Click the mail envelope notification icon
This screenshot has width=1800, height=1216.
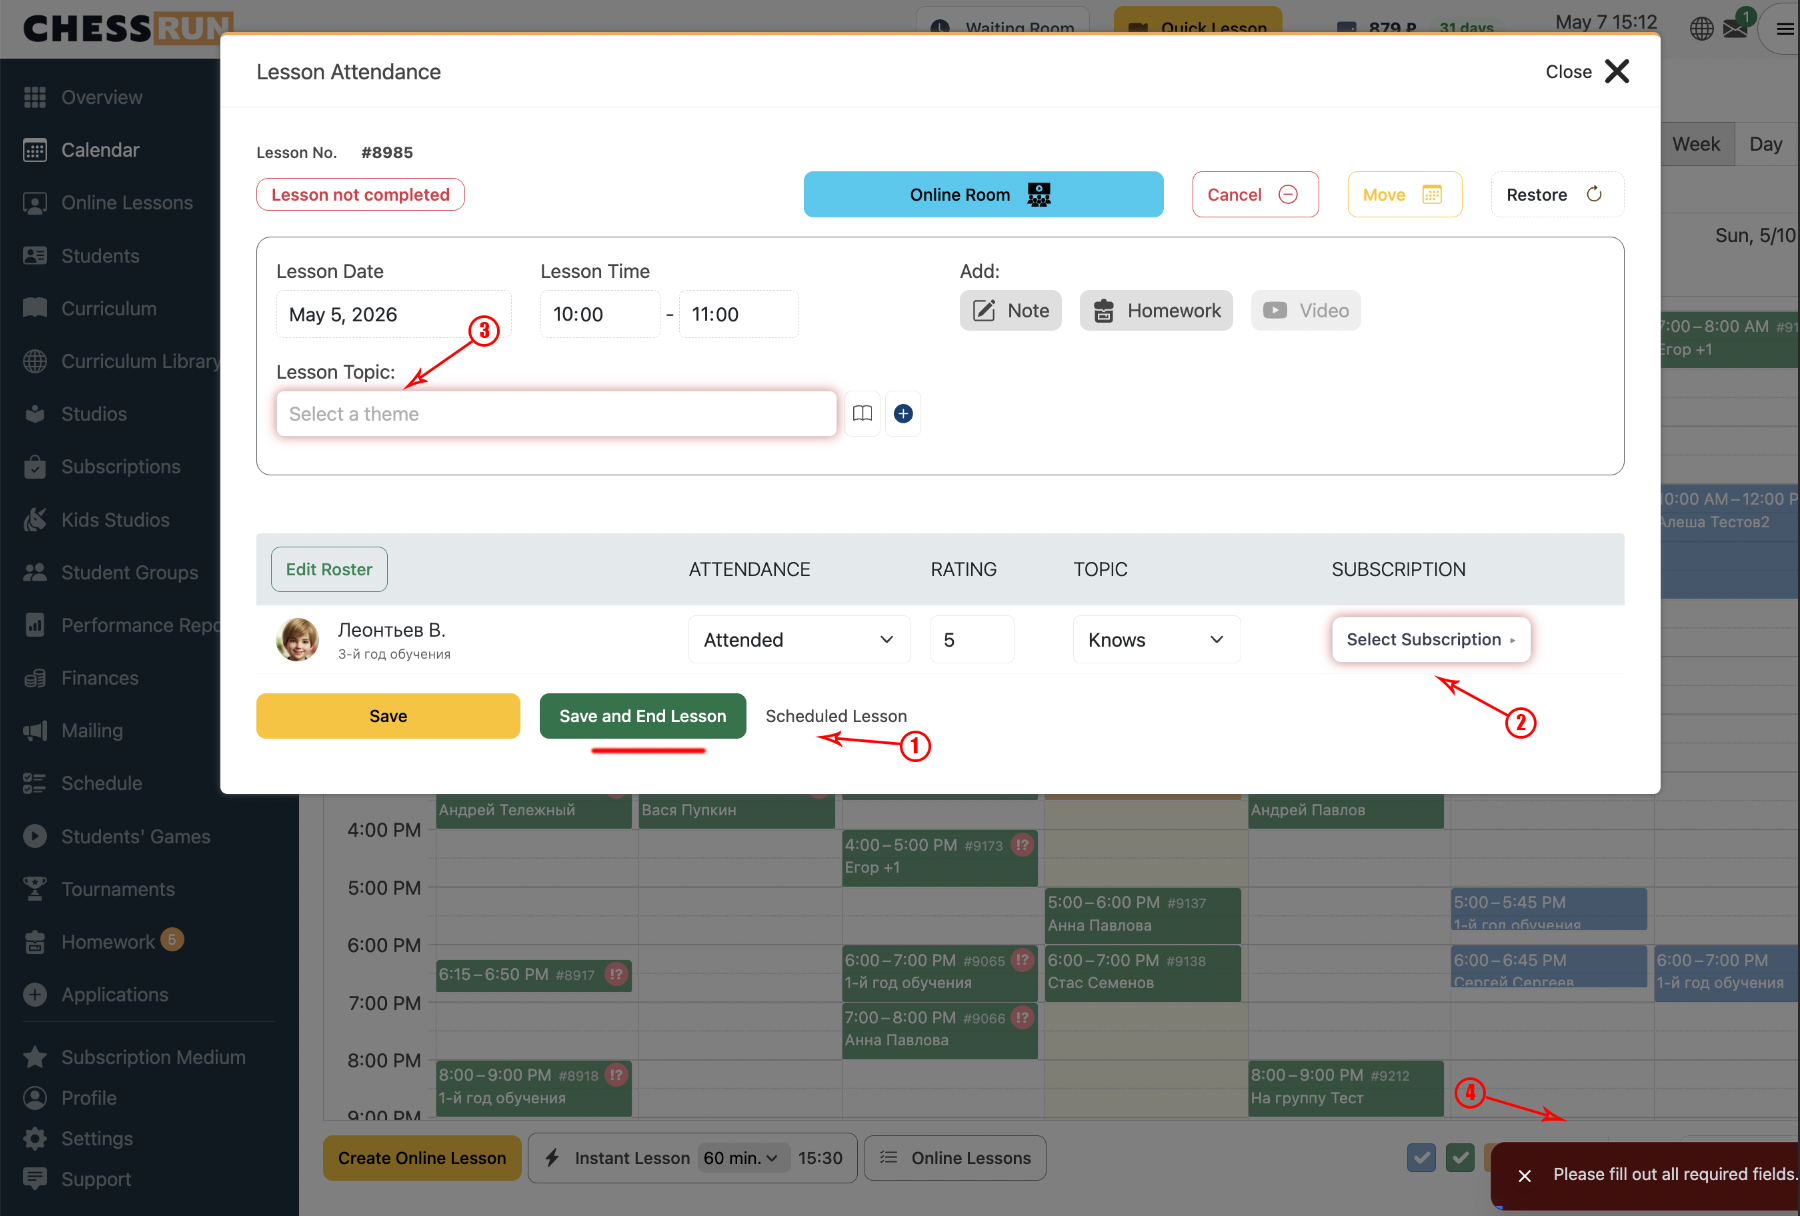(x=1735, y=28)
